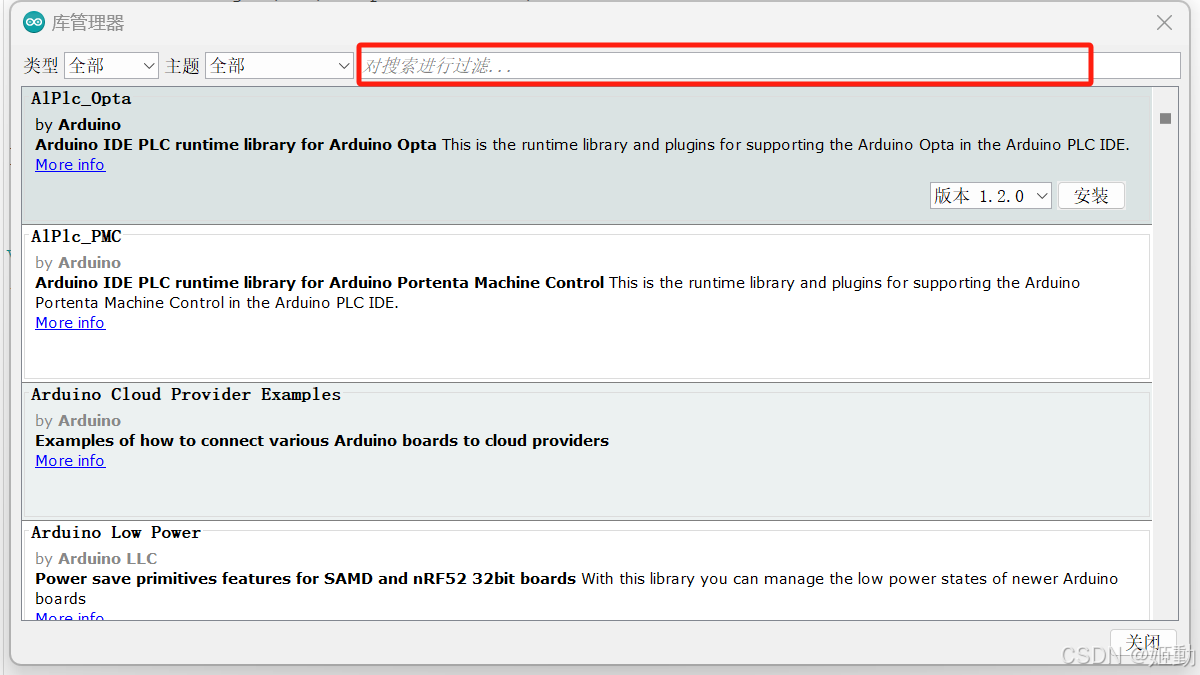
Task: Open the 类型 dropdown
Action: (111, 66)
